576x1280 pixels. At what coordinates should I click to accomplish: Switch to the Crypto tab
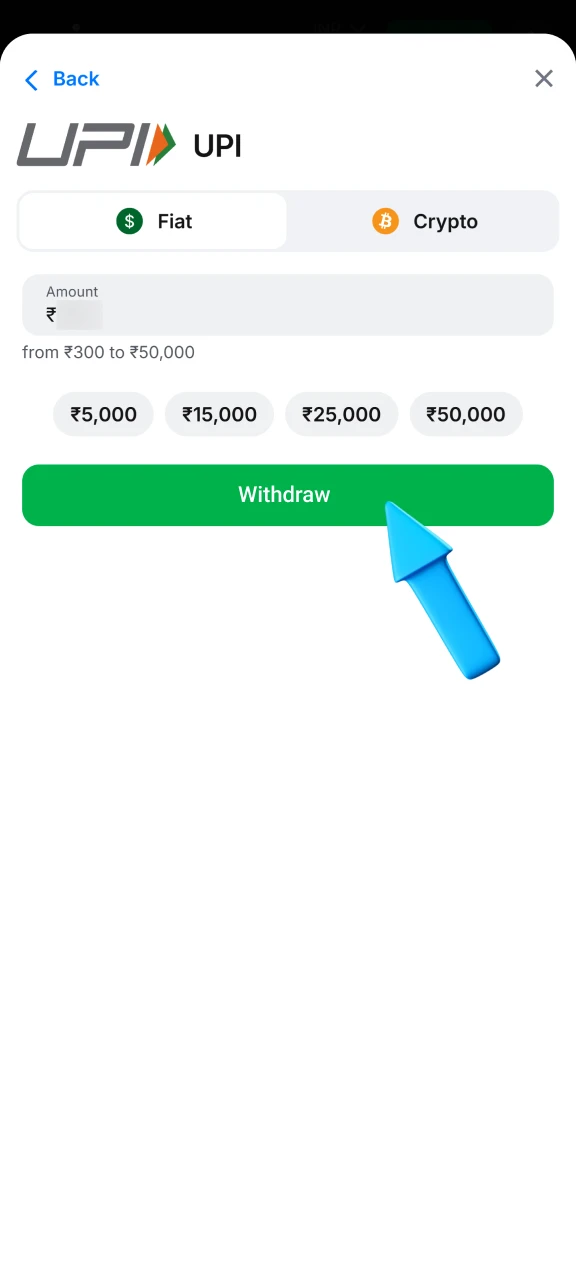point(424,221)
